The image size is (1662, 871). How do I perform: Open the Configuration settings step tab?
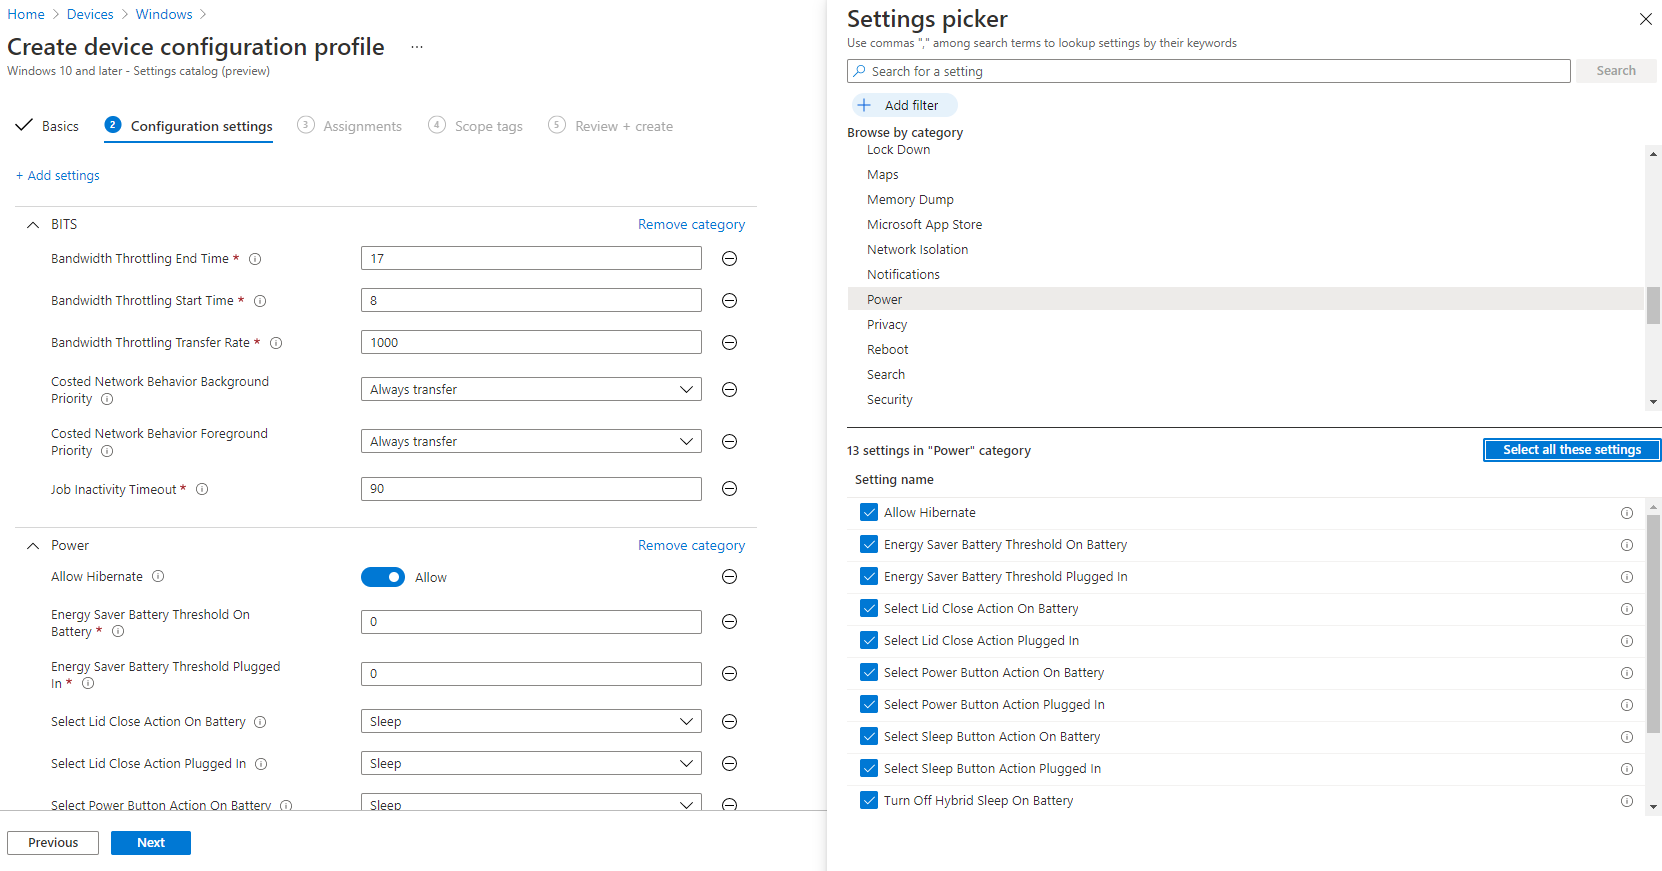[189, 126]
